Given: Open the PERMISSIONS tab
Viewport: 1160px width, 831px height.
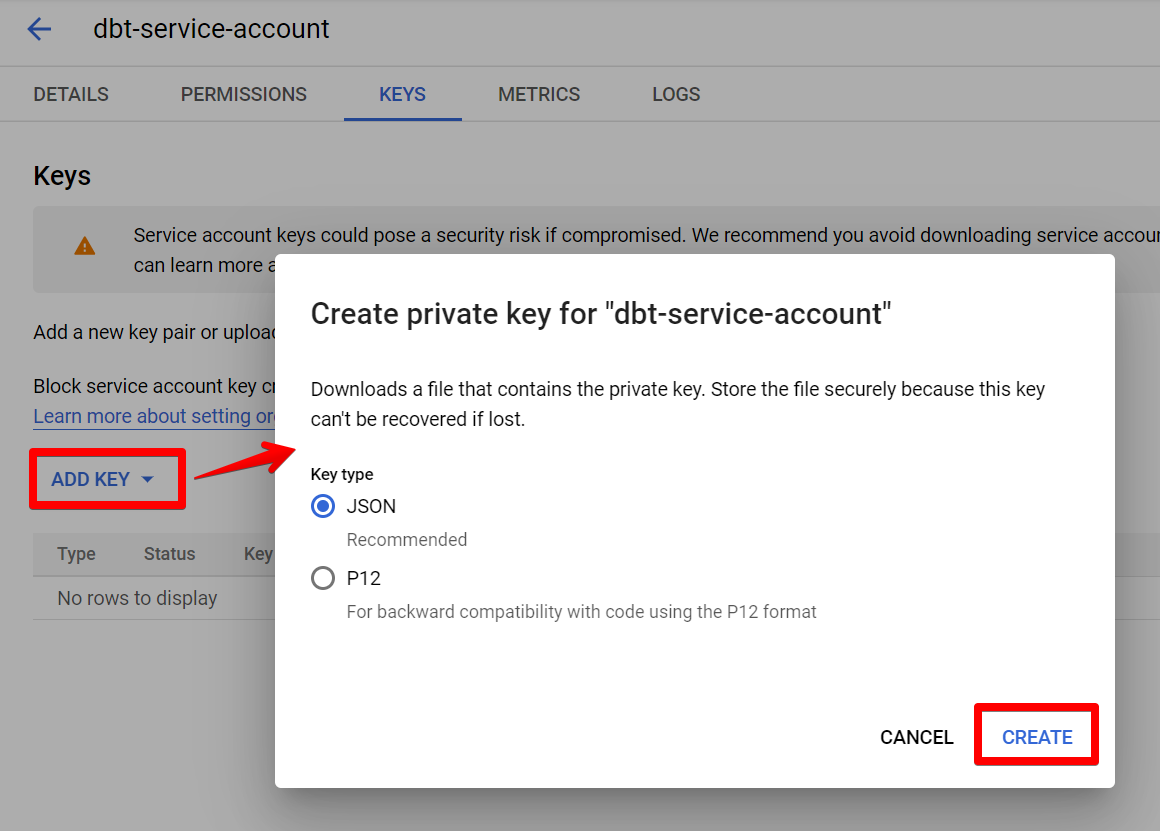Looking at the screenshot, I should 243,95.
